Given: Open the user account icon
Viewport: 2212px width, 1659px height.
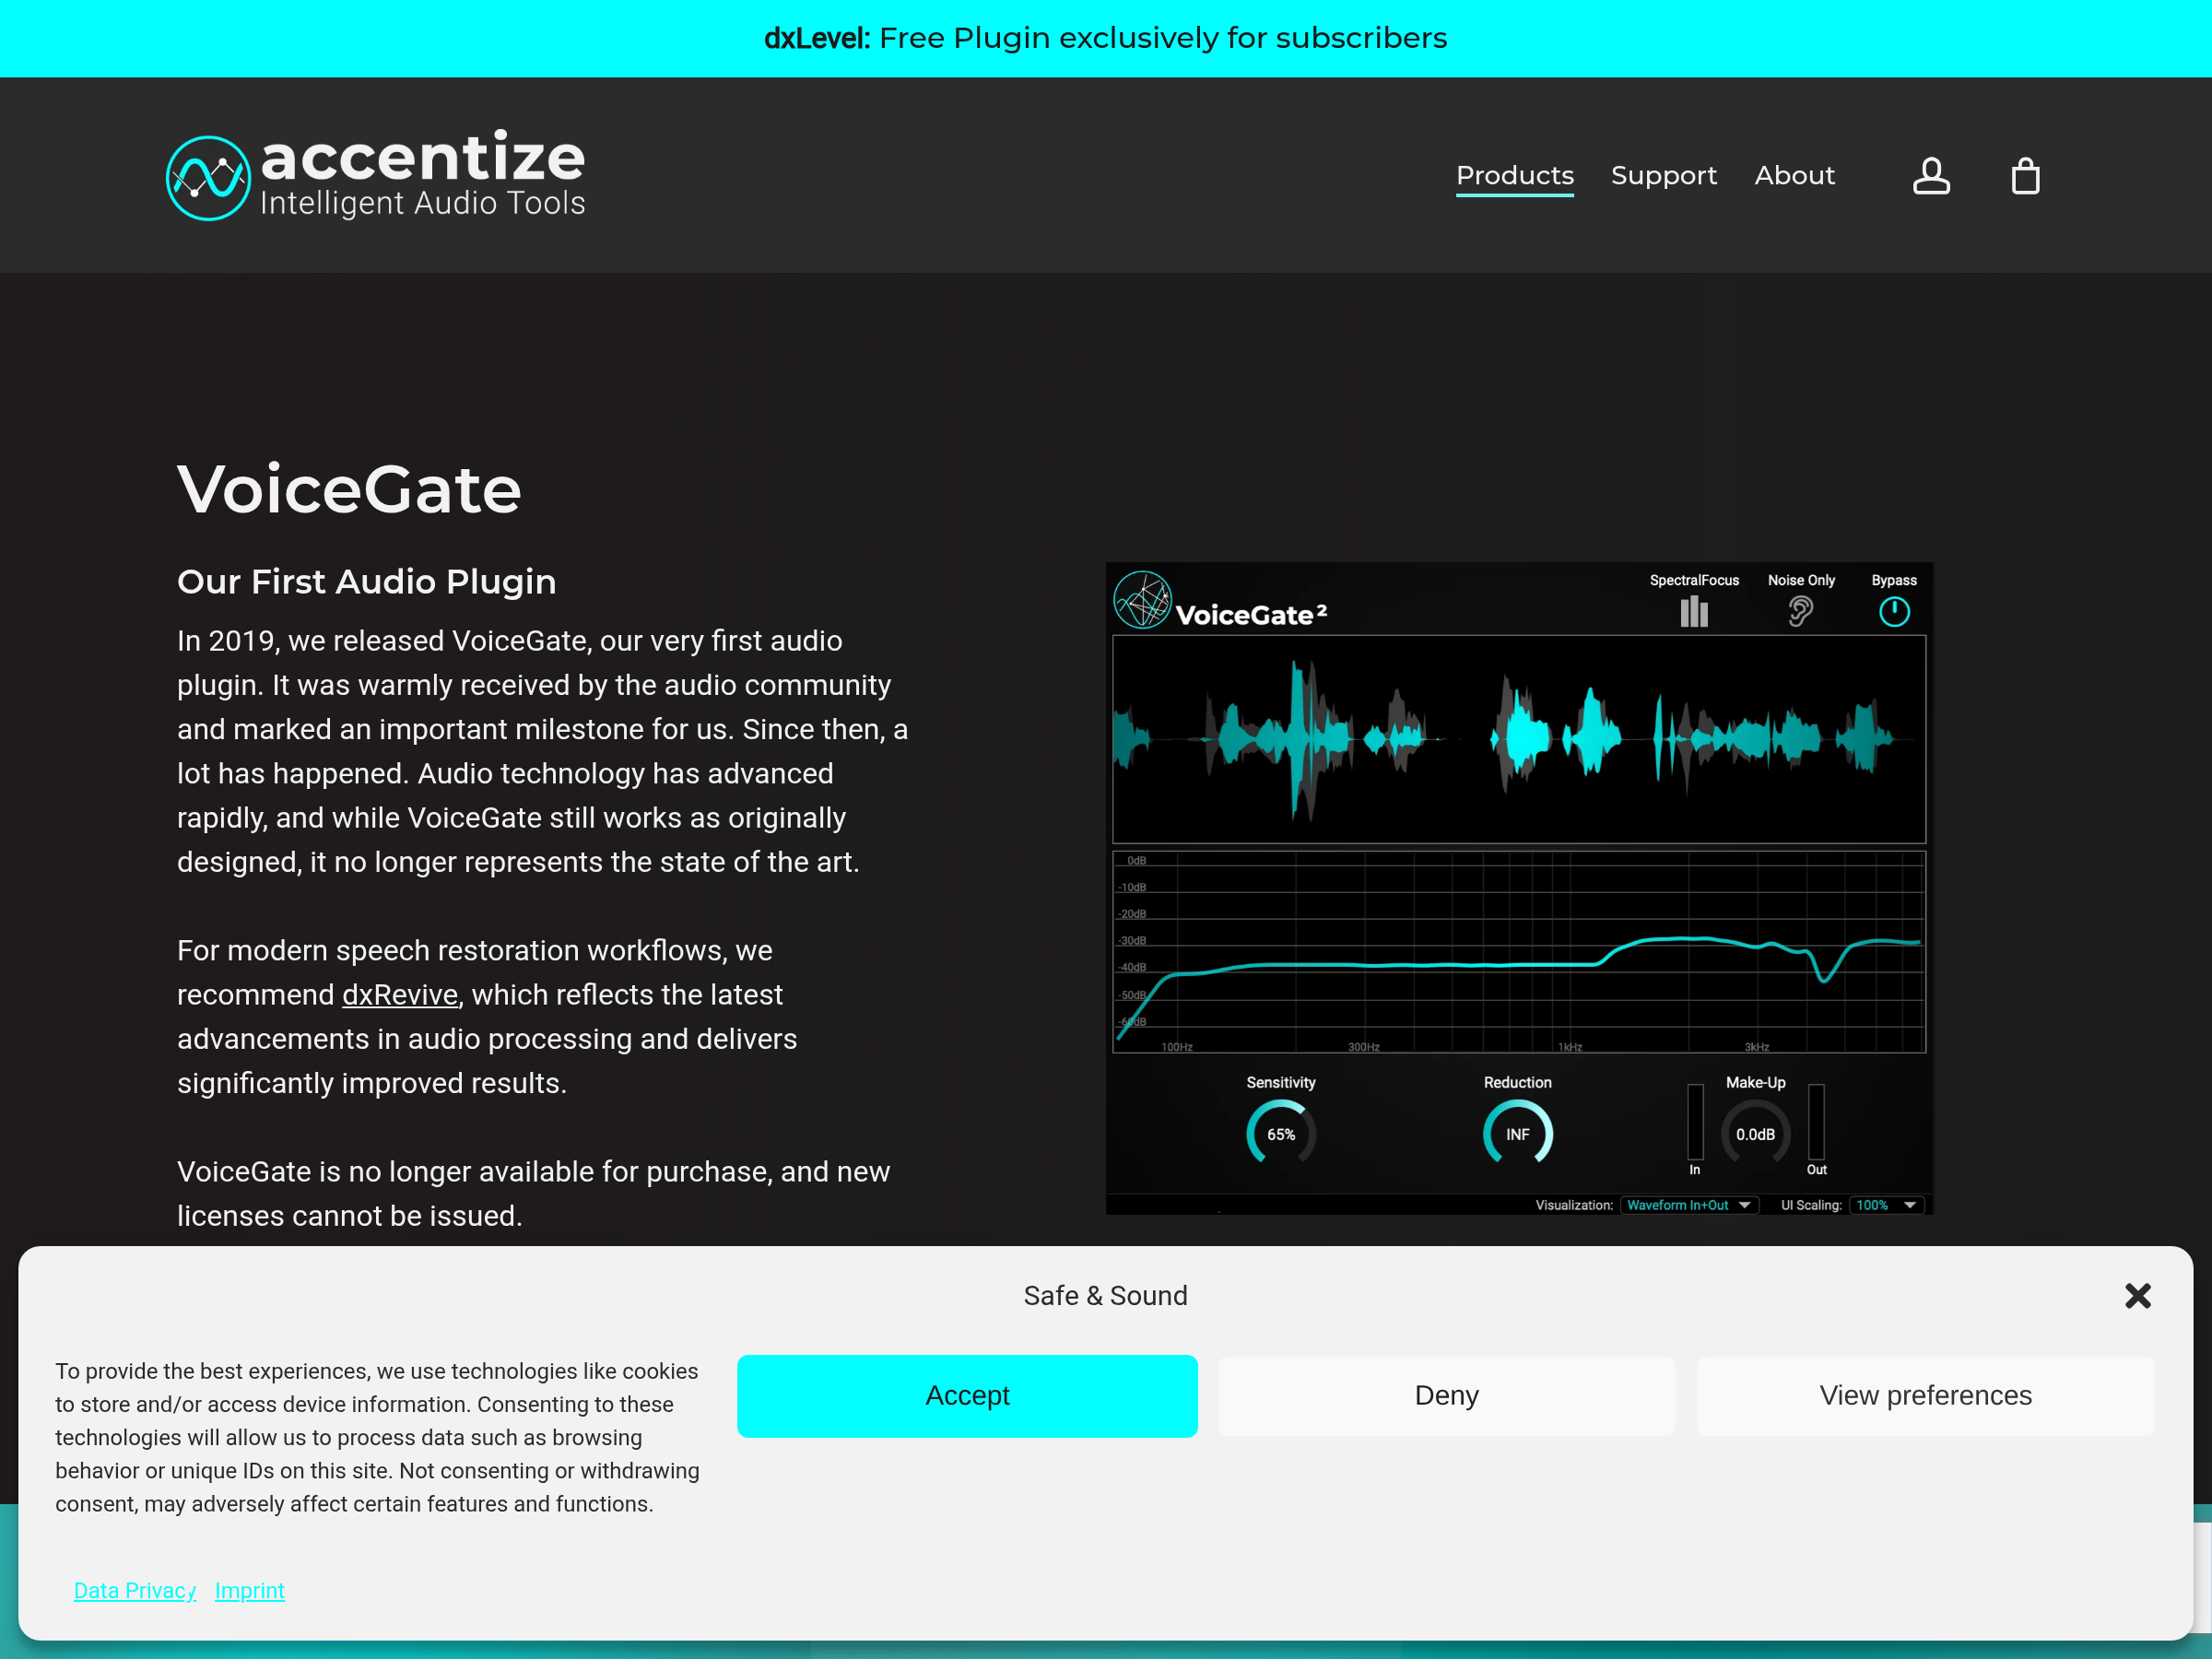Looking at the screenshot, I should tap(1931, 176).
